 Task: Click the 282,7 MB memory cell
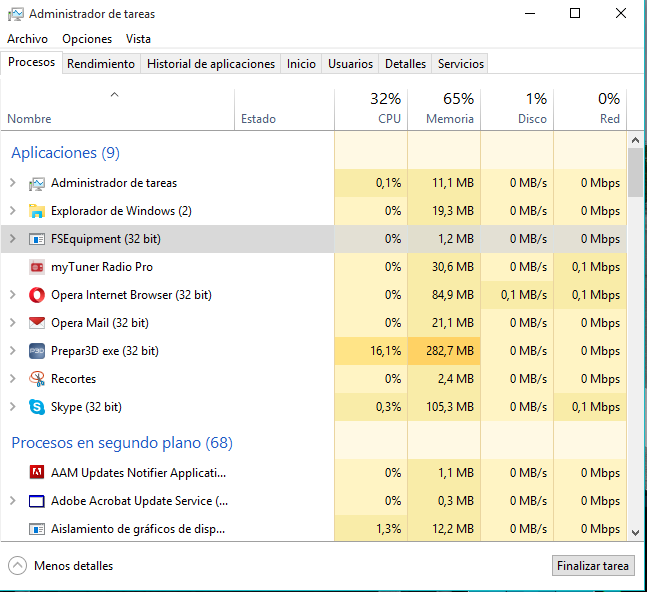click(444, 351)
